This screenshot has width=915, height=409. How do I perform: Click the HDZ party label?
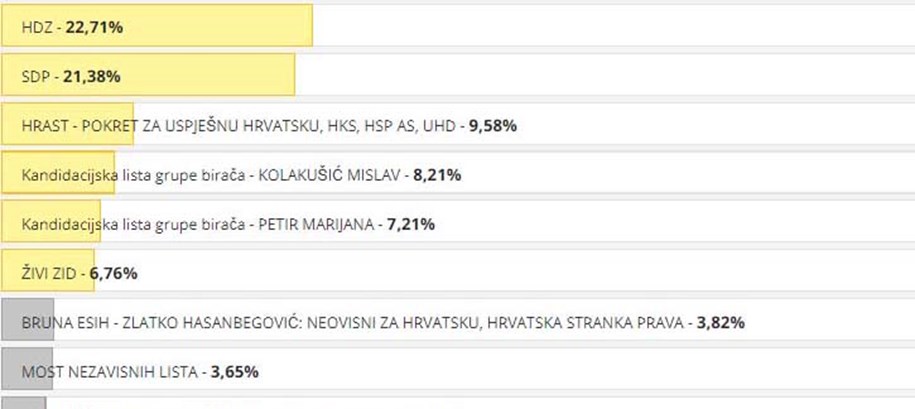point(39,27)
